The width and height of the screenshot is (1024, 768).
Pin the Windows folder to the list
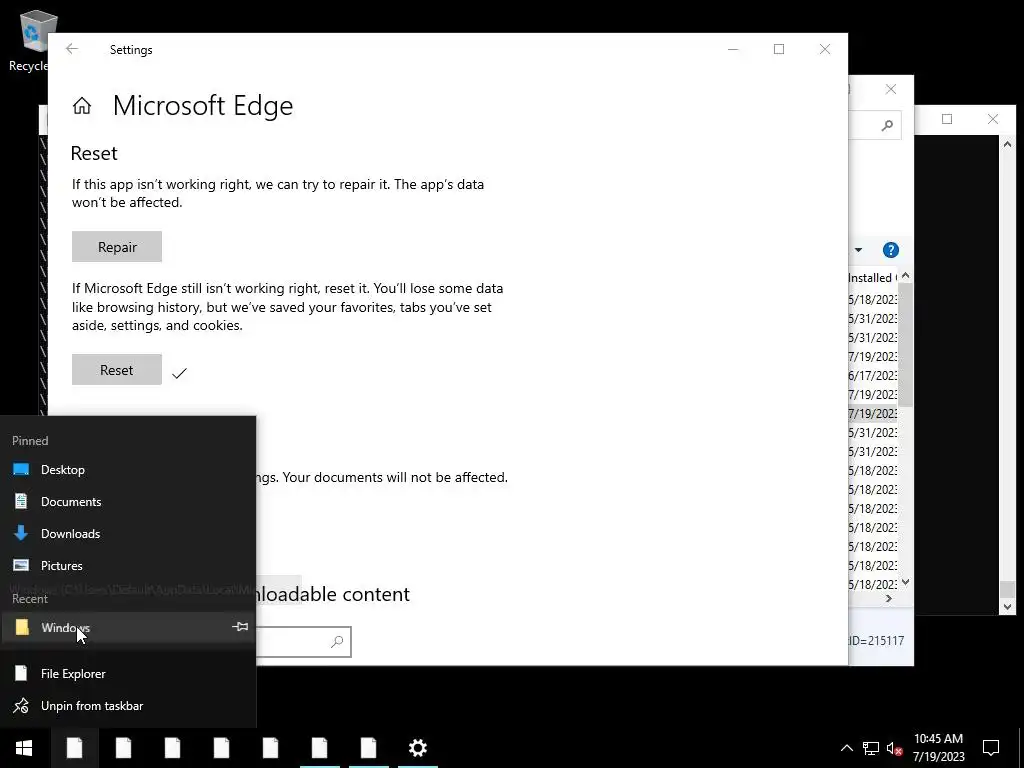(x=240, y=627)
